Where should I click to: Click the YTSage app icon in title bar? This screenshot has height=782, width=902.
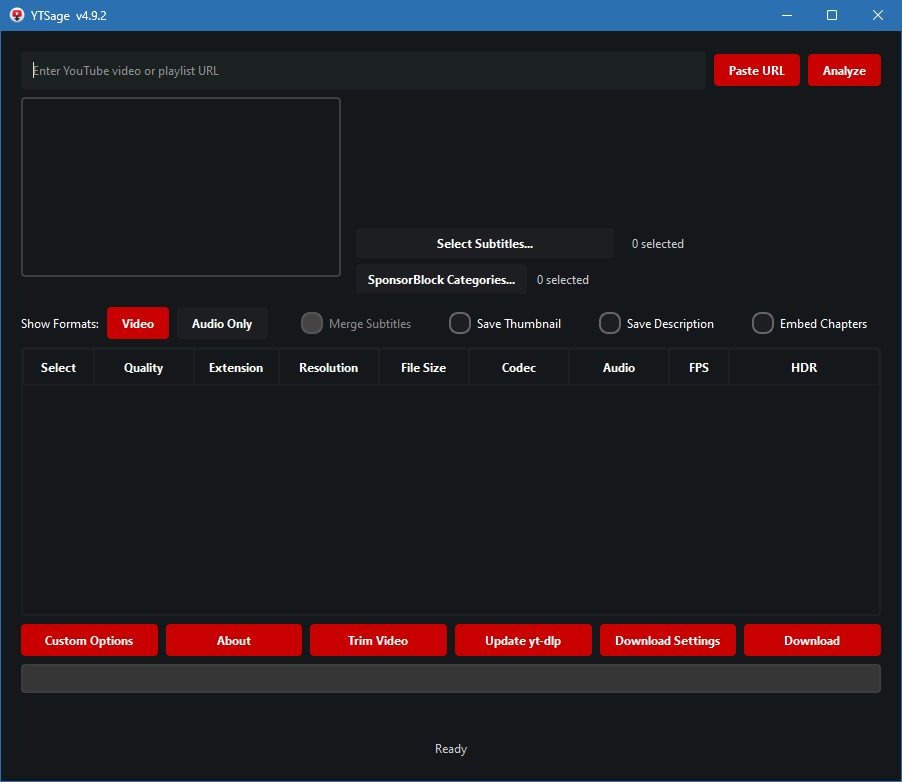17,15
